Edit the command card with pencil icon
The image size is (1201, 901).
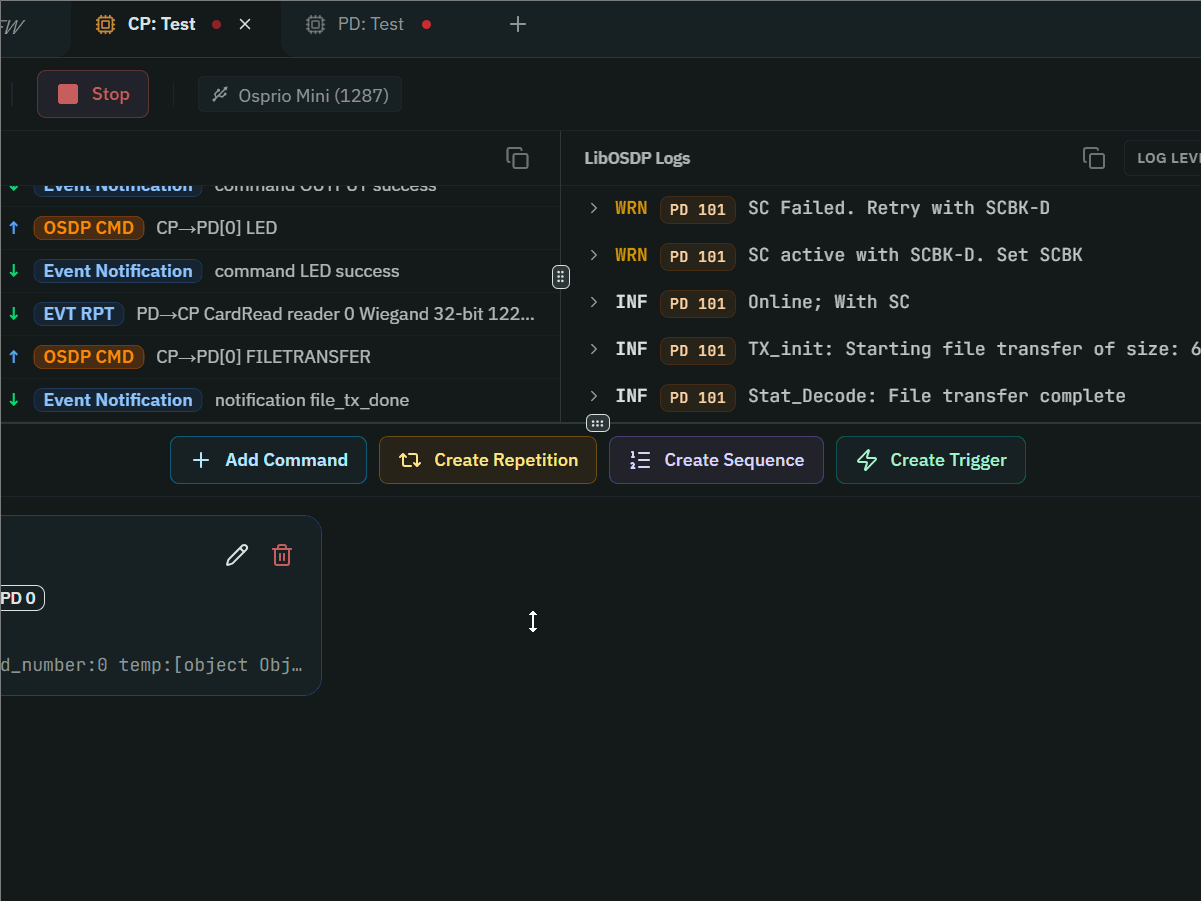pos(237,555)
